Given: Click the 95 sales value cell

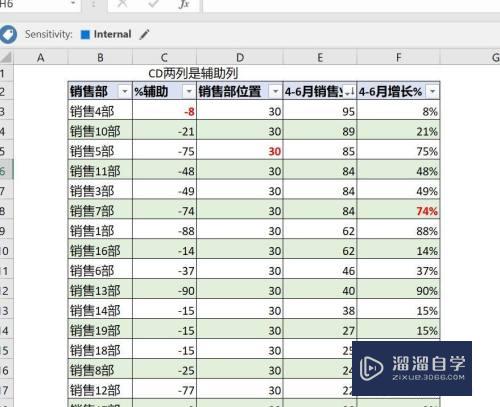Looking at the screenshot, I should click(320, 111).
